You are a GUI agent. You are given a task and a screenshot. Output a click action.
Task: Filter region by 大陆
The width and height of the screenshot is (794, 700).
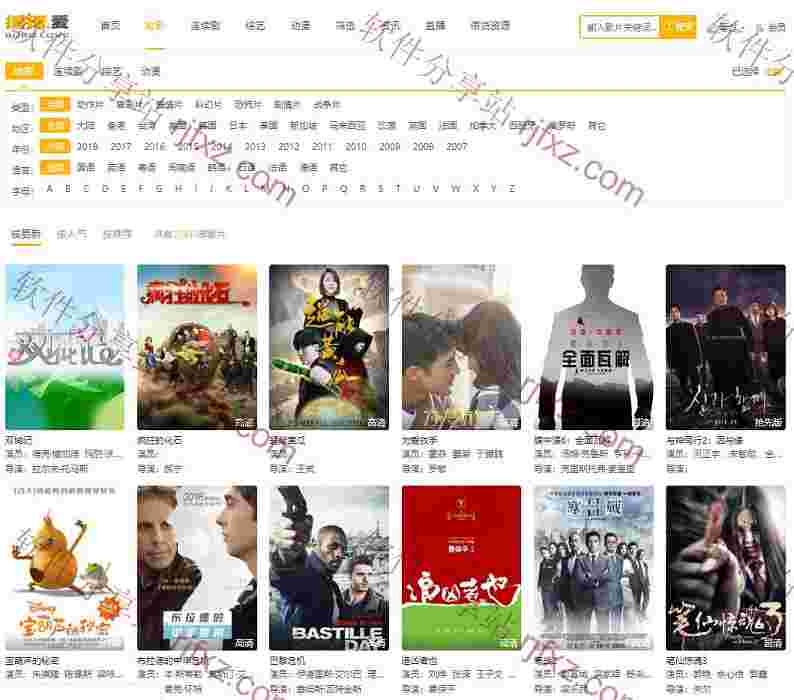pyautogui.click(x=86, y=126)
